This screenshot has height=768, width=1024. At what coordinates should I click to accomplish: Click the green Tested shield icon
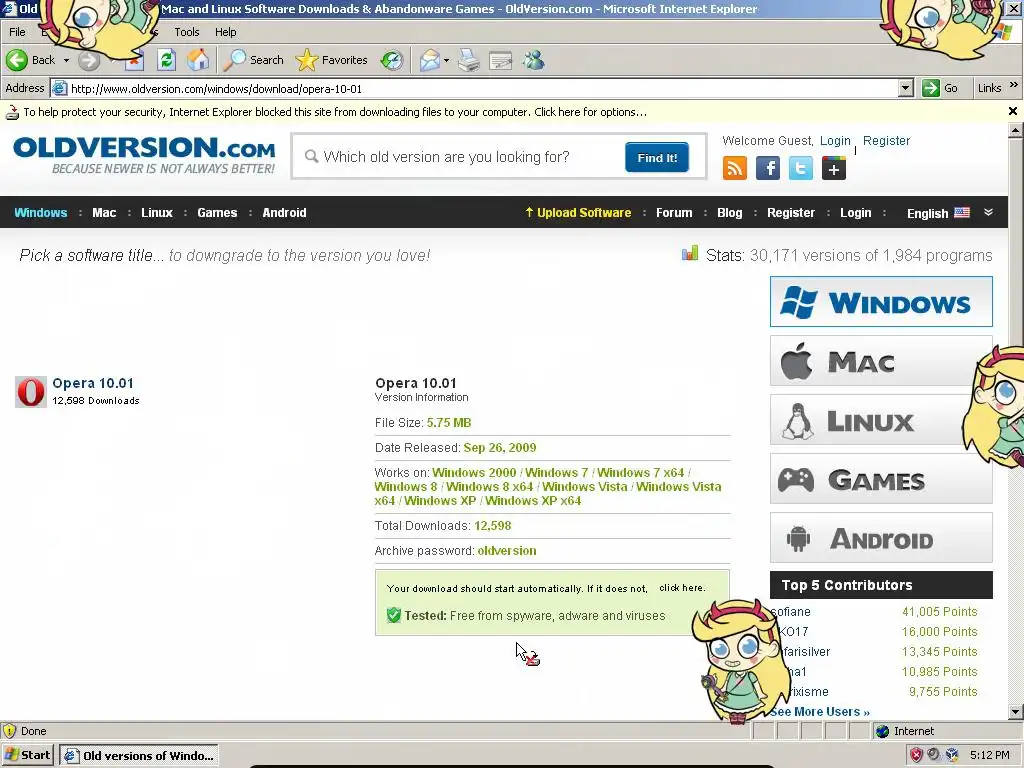coord(394,615)
